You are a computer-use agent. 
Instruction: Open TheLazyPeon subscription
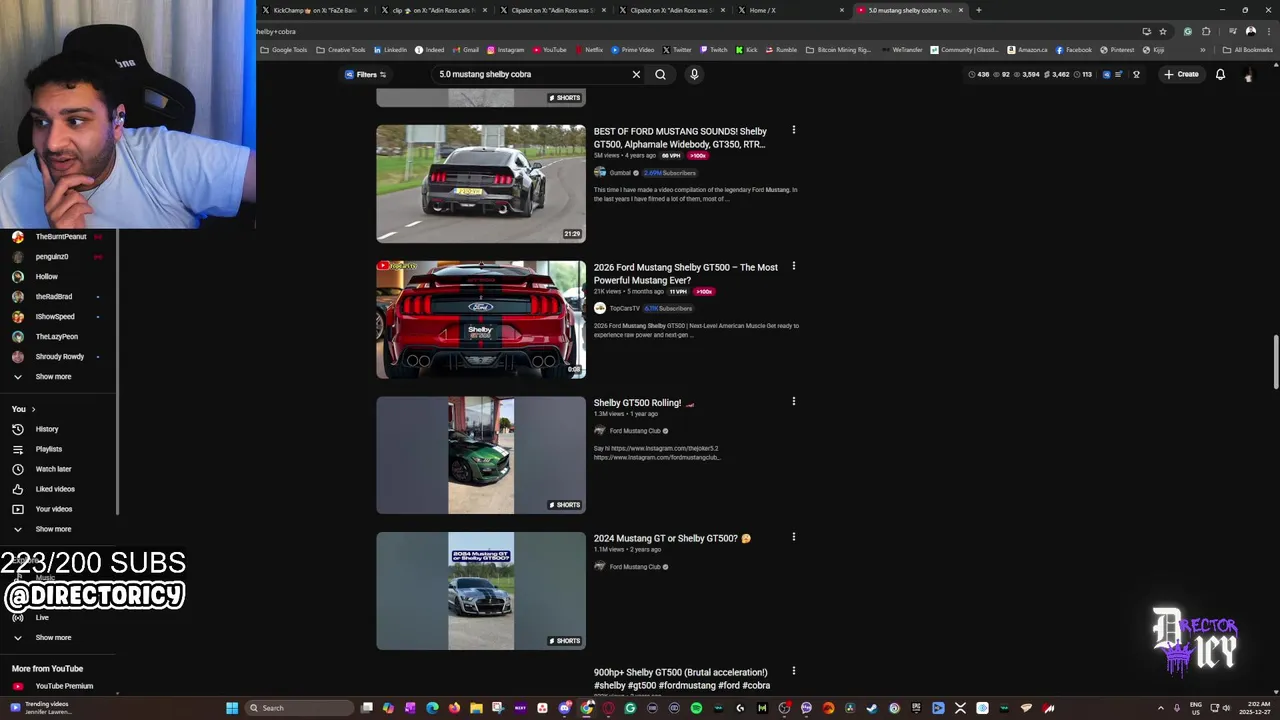(56, 337)
